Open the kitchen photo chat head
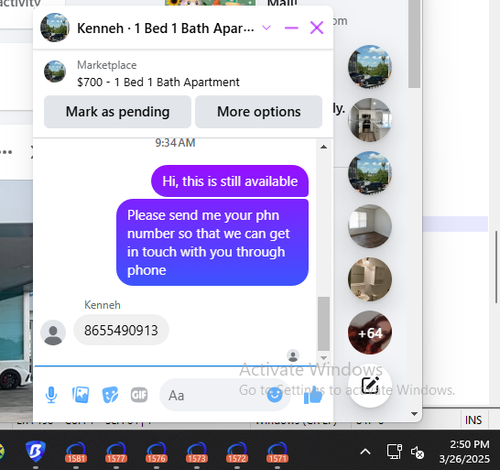 (370, 120)
